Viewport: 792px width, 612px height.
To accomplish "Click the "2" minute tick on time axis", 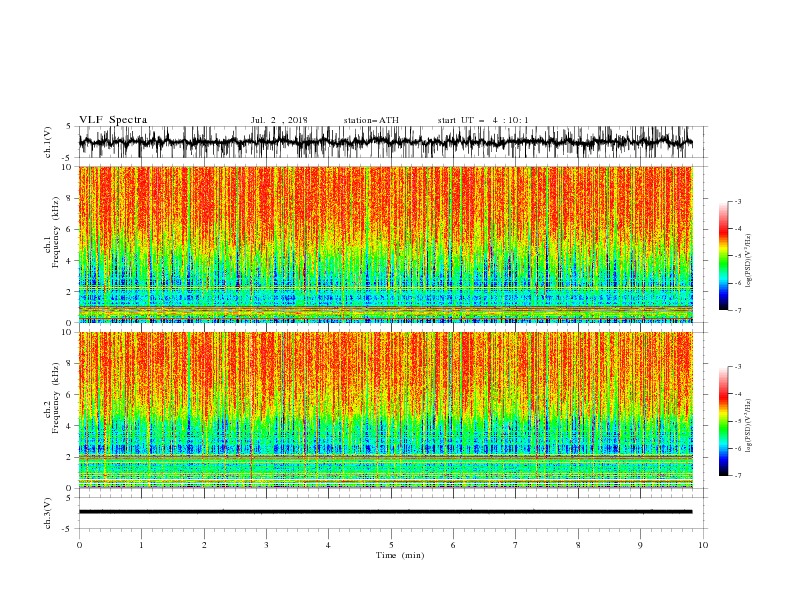I will [204, 545].
